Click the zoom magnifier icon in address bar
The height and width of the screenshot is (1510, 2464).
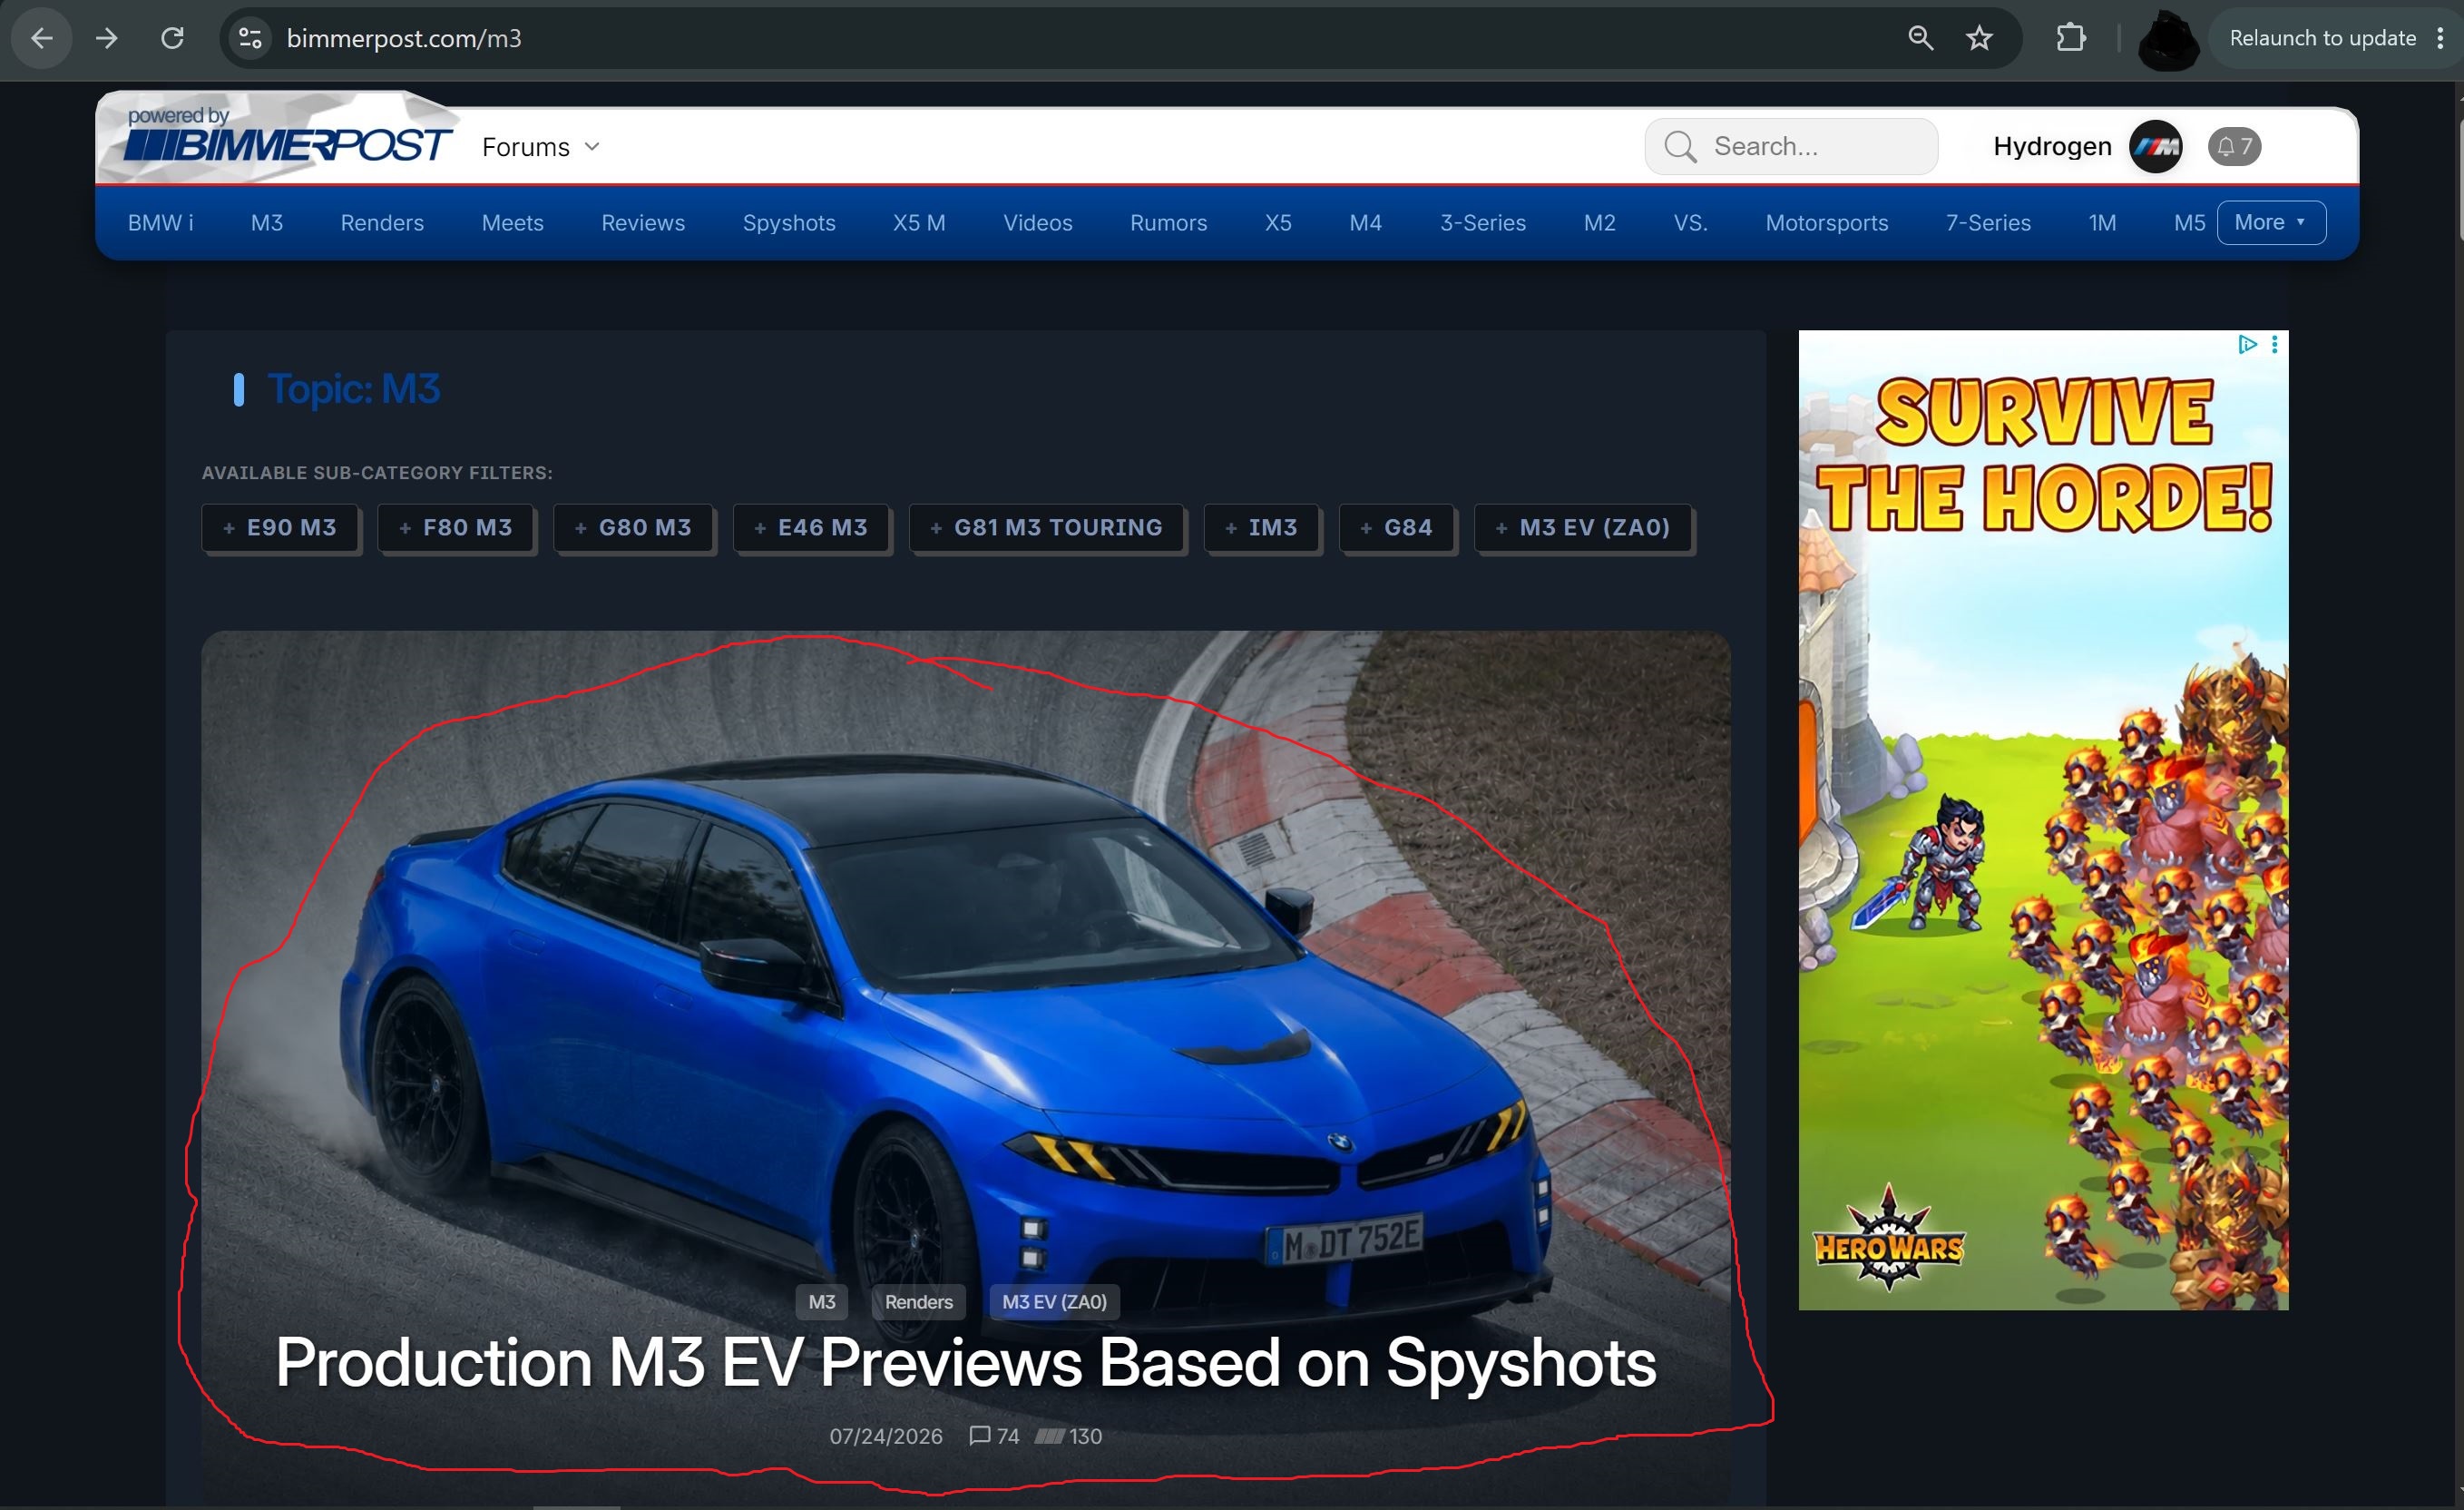click(x=1920, y=38)
